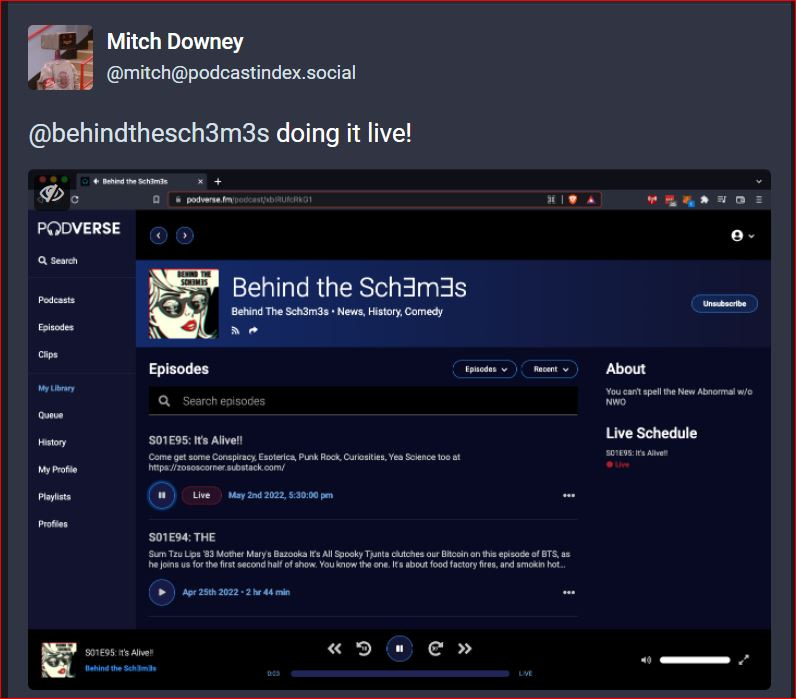Screen dimensions: 796x699
Task: Open a new browser tab with plus
Action: click(x=218, y=182)
